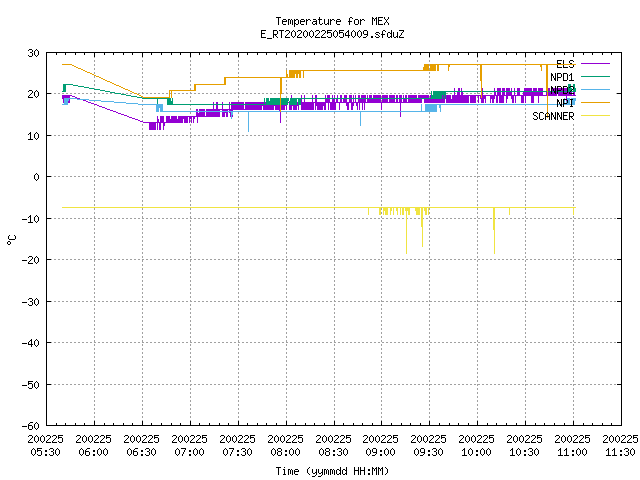Click the y-axis tick label -10

click(x=31, y=219)
